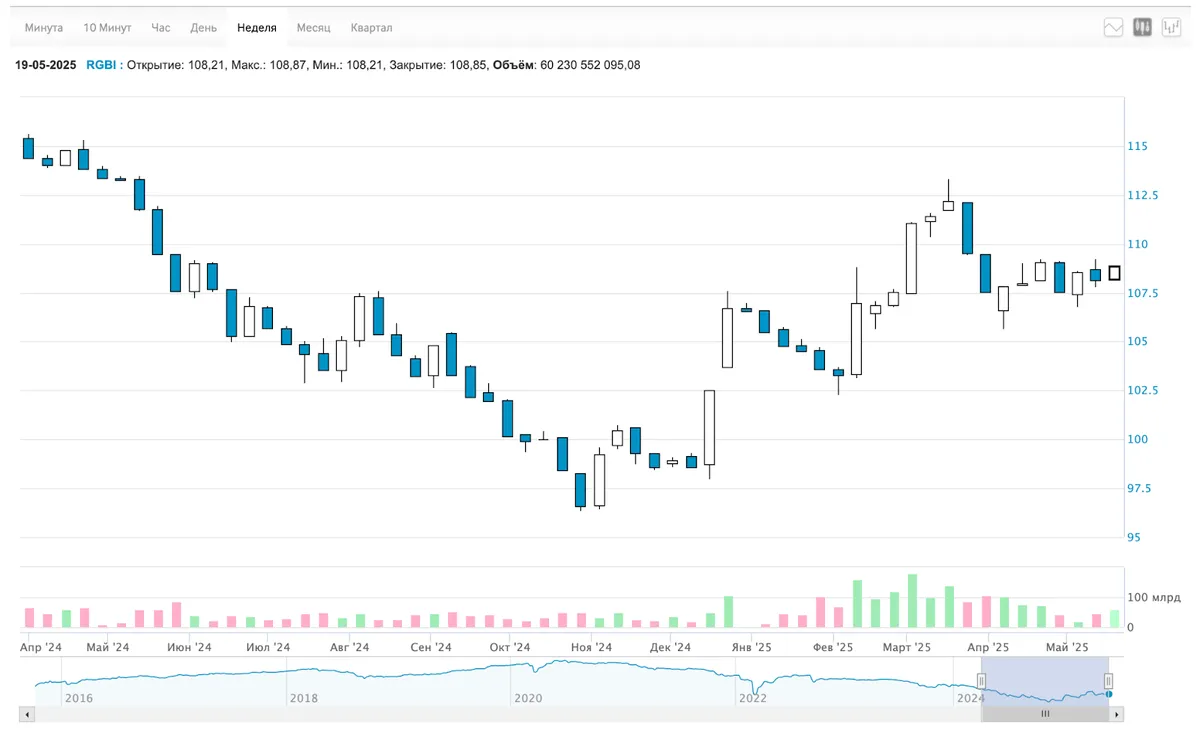Click the 97.5 price axis label
Viewport: 1200px width, 735px height.
click(1139, 489)
